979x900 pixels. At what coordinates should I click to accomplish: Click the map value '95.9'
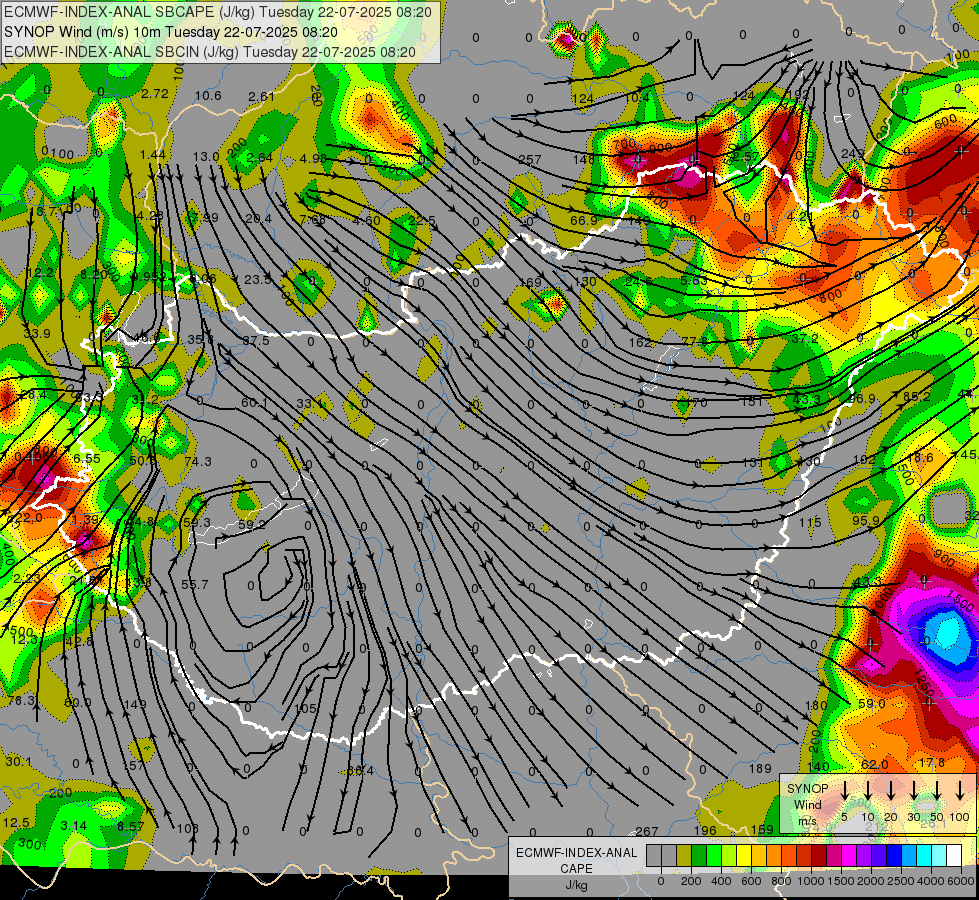[x=866, y=521]
